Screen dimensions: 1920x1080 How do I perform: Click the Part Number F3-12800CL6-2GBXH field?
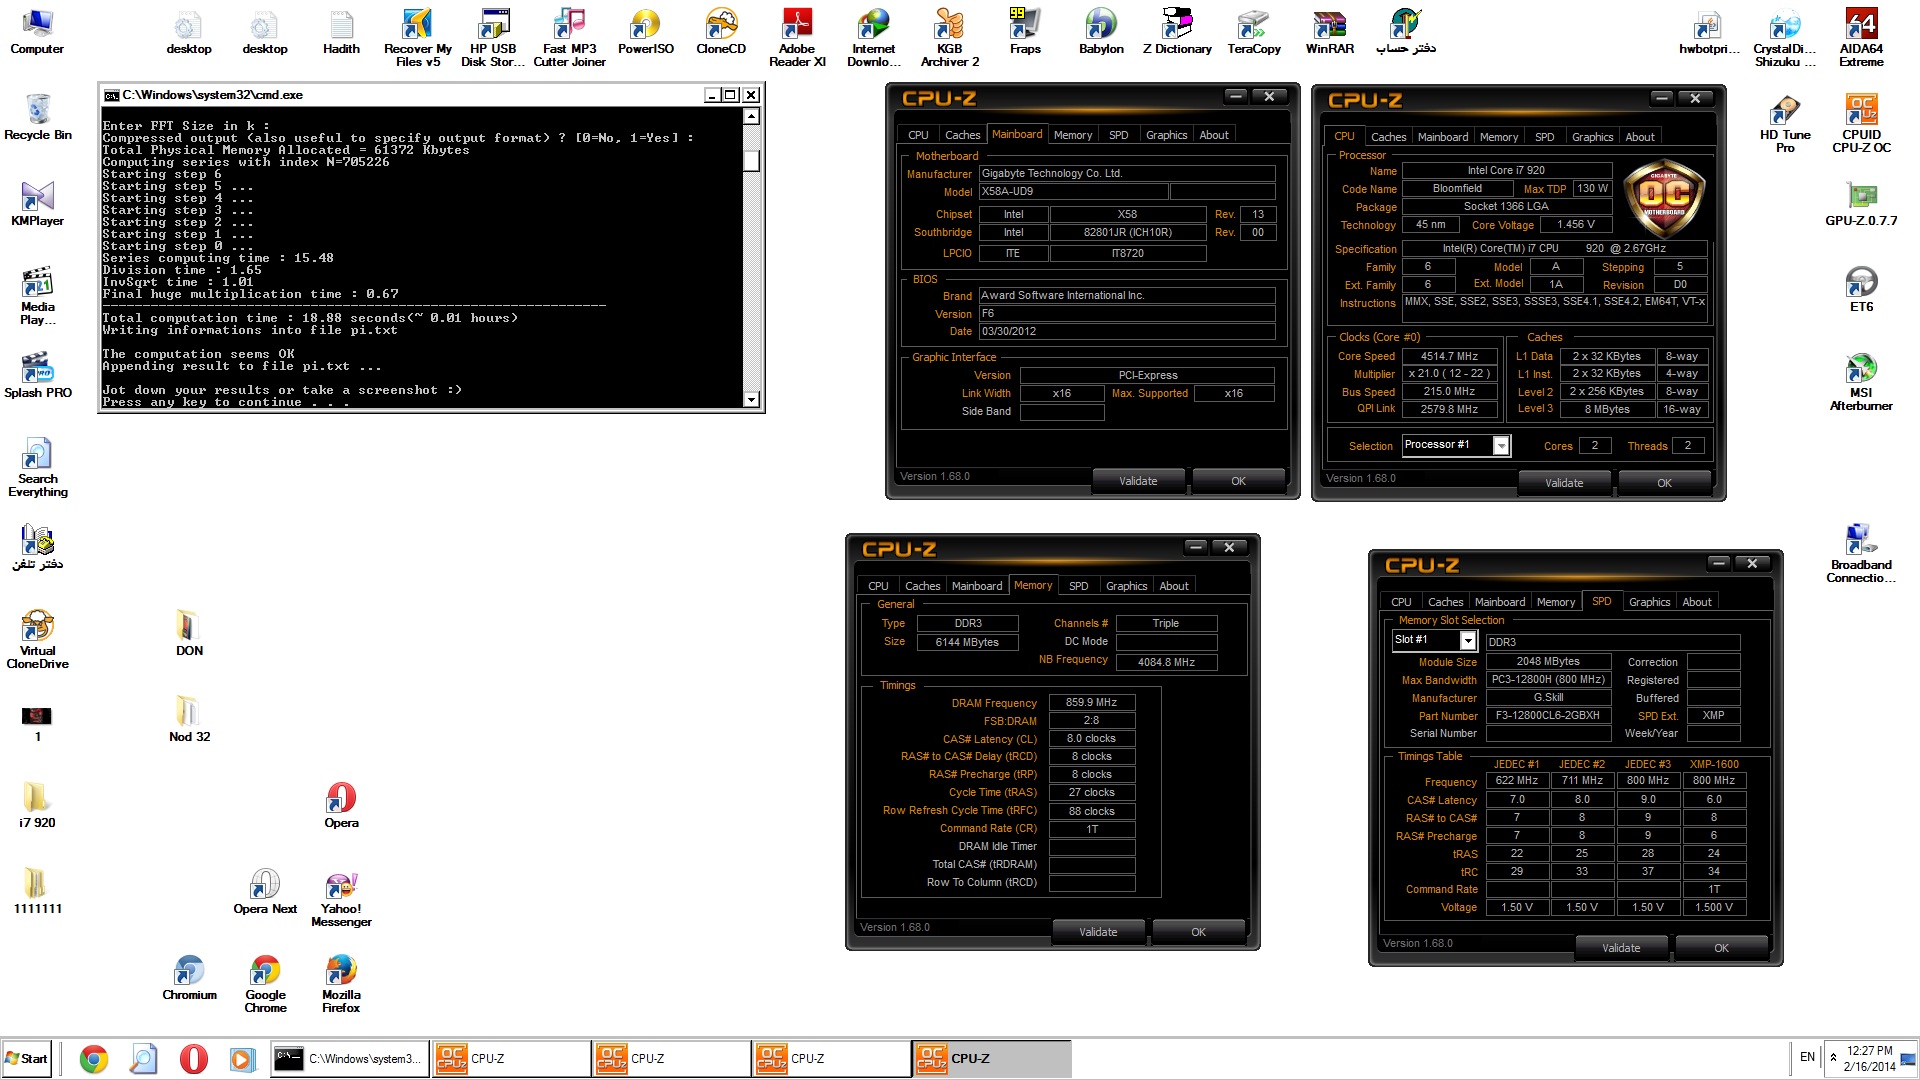coord(1548,716)
